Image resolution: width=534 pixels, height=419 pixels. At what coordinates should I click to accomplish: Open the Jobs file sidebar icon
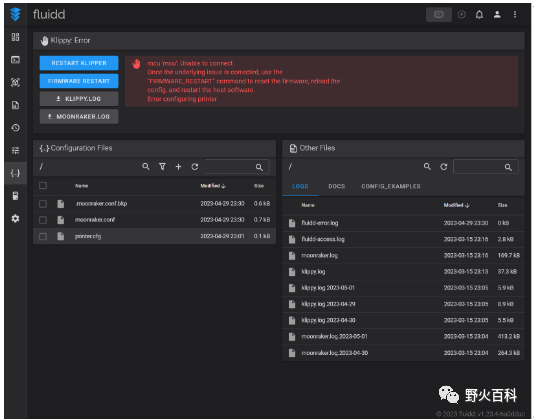pos(15,105)
